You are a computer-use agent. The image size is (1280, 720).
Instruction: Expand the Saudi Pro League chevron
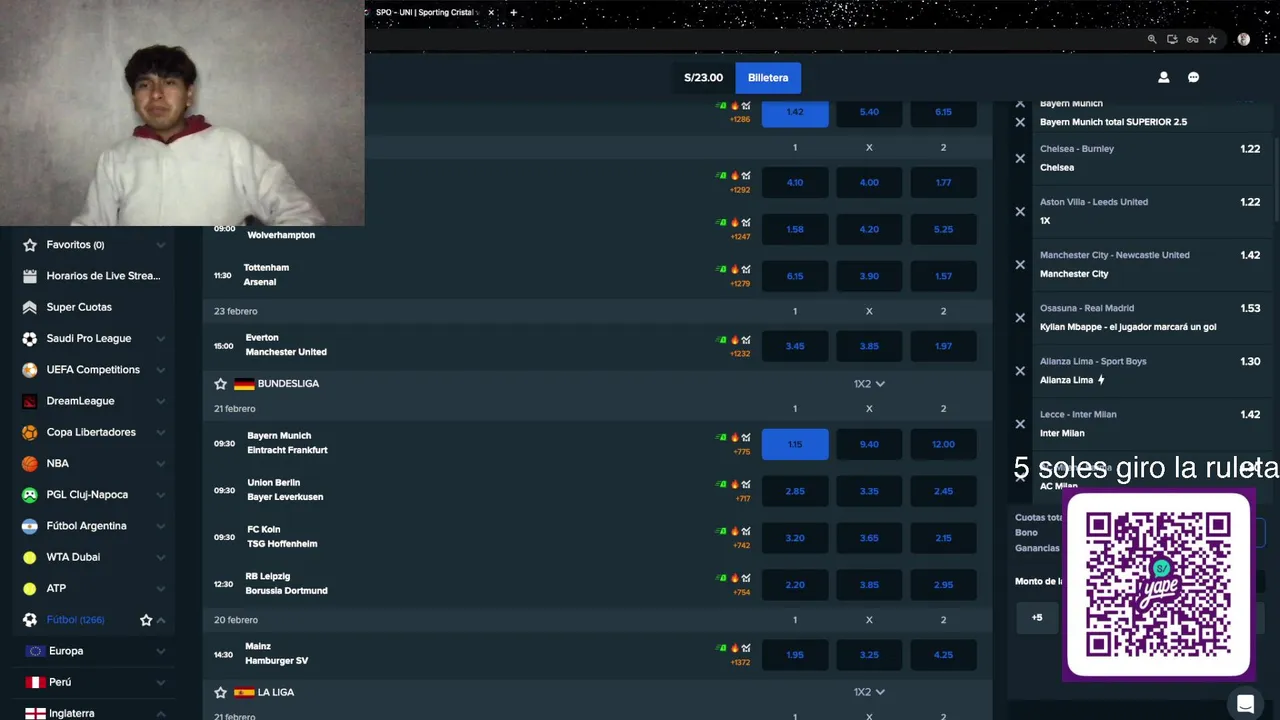(x=160, y=338)
